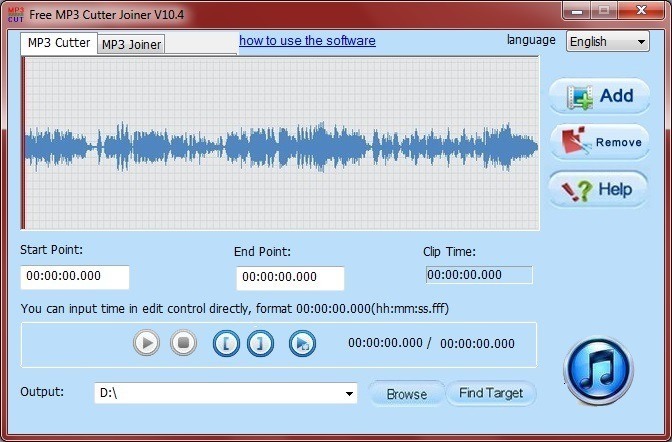
Task: Minimize the Free MP3 Cutter Joiner window
Action: click(577, 10)
